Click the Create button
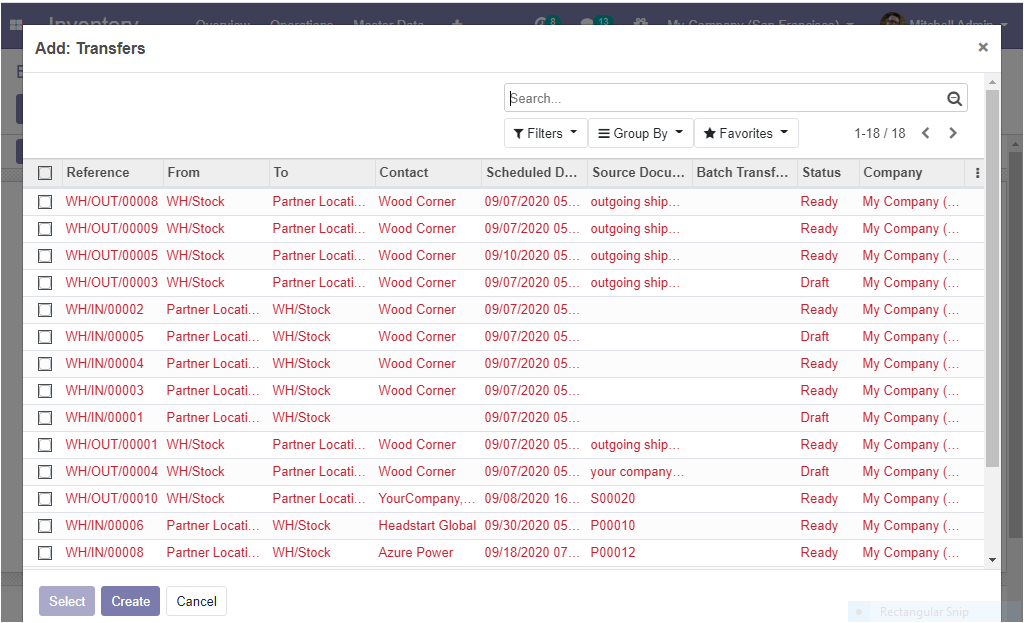Viewport: 1024px width, 623px height. point(130,601)
